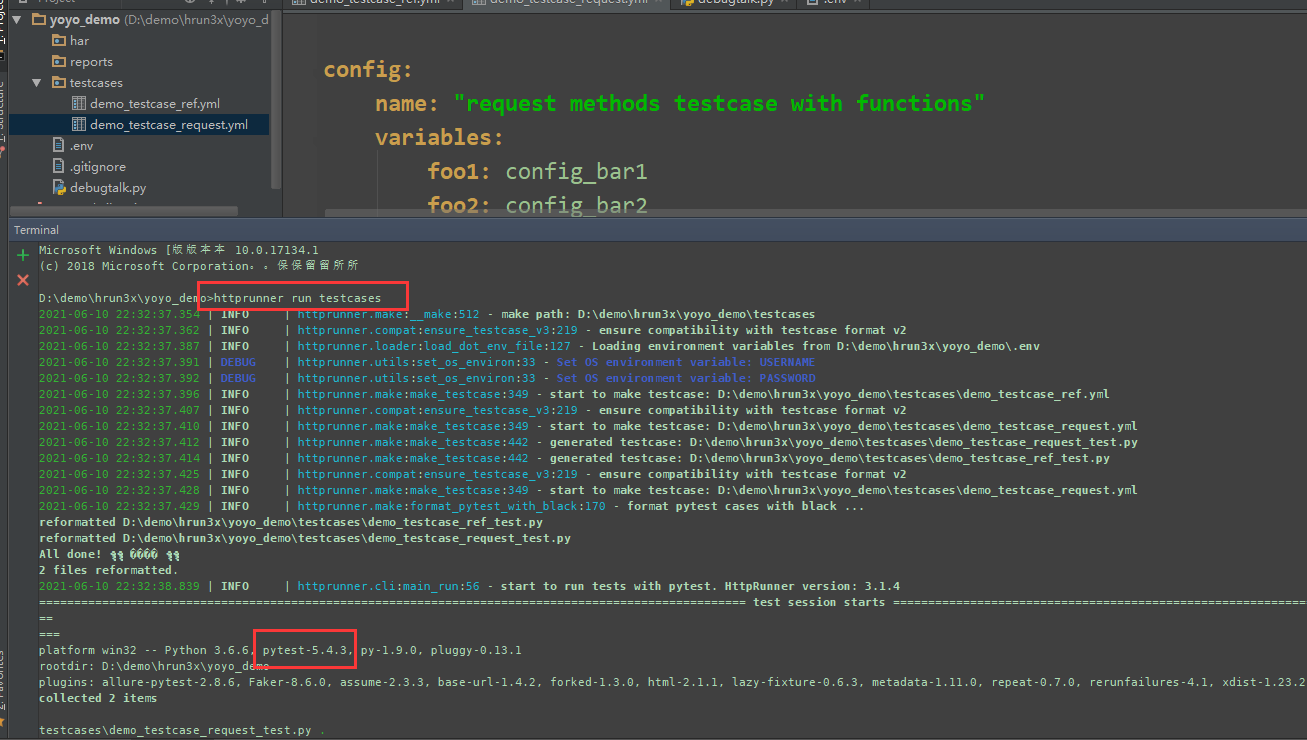Image resolution: width=1307 pixels, height=740 pixels.
Task: Click the debugtalk.py Python file icon
Action: [57, 187]
